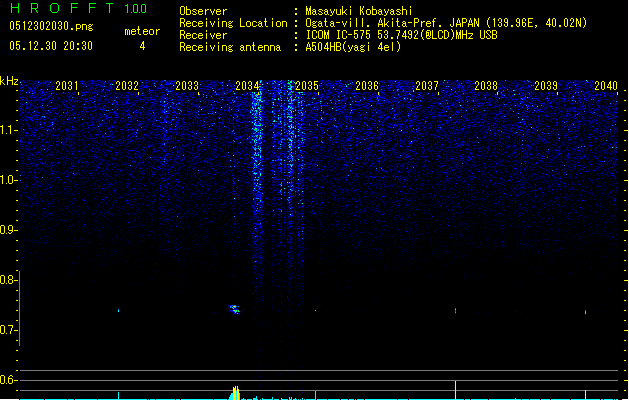
Task: Click the Receiver label
Action: coord(203,35)
